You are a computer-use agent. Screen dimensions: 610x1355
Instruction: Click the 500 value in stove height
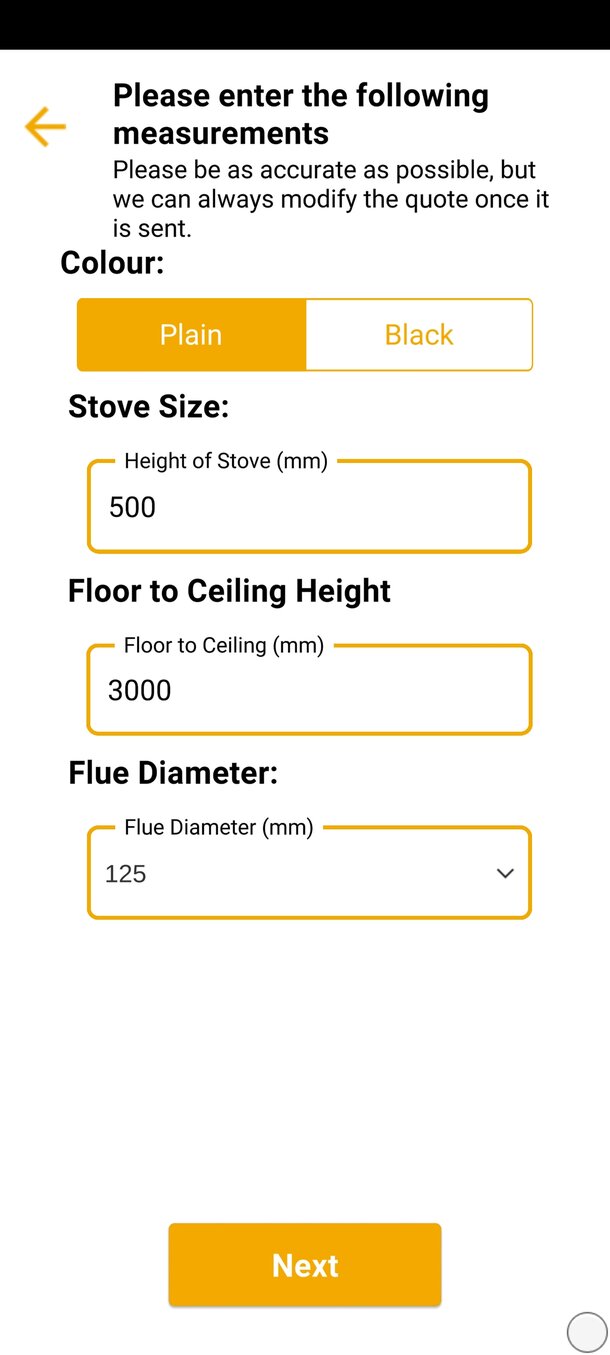pyautogui.click(x=133, y=507)
